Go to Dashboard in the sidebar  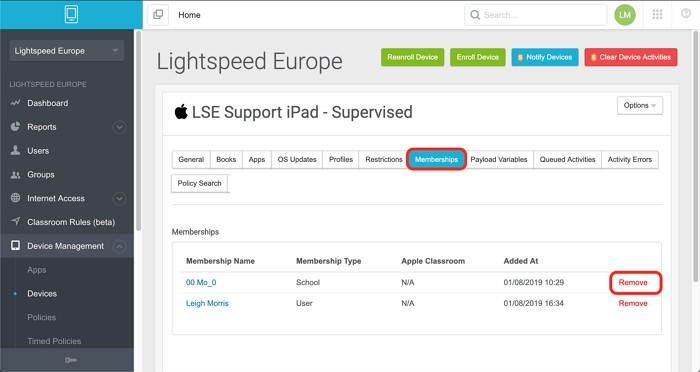(48, 103)
